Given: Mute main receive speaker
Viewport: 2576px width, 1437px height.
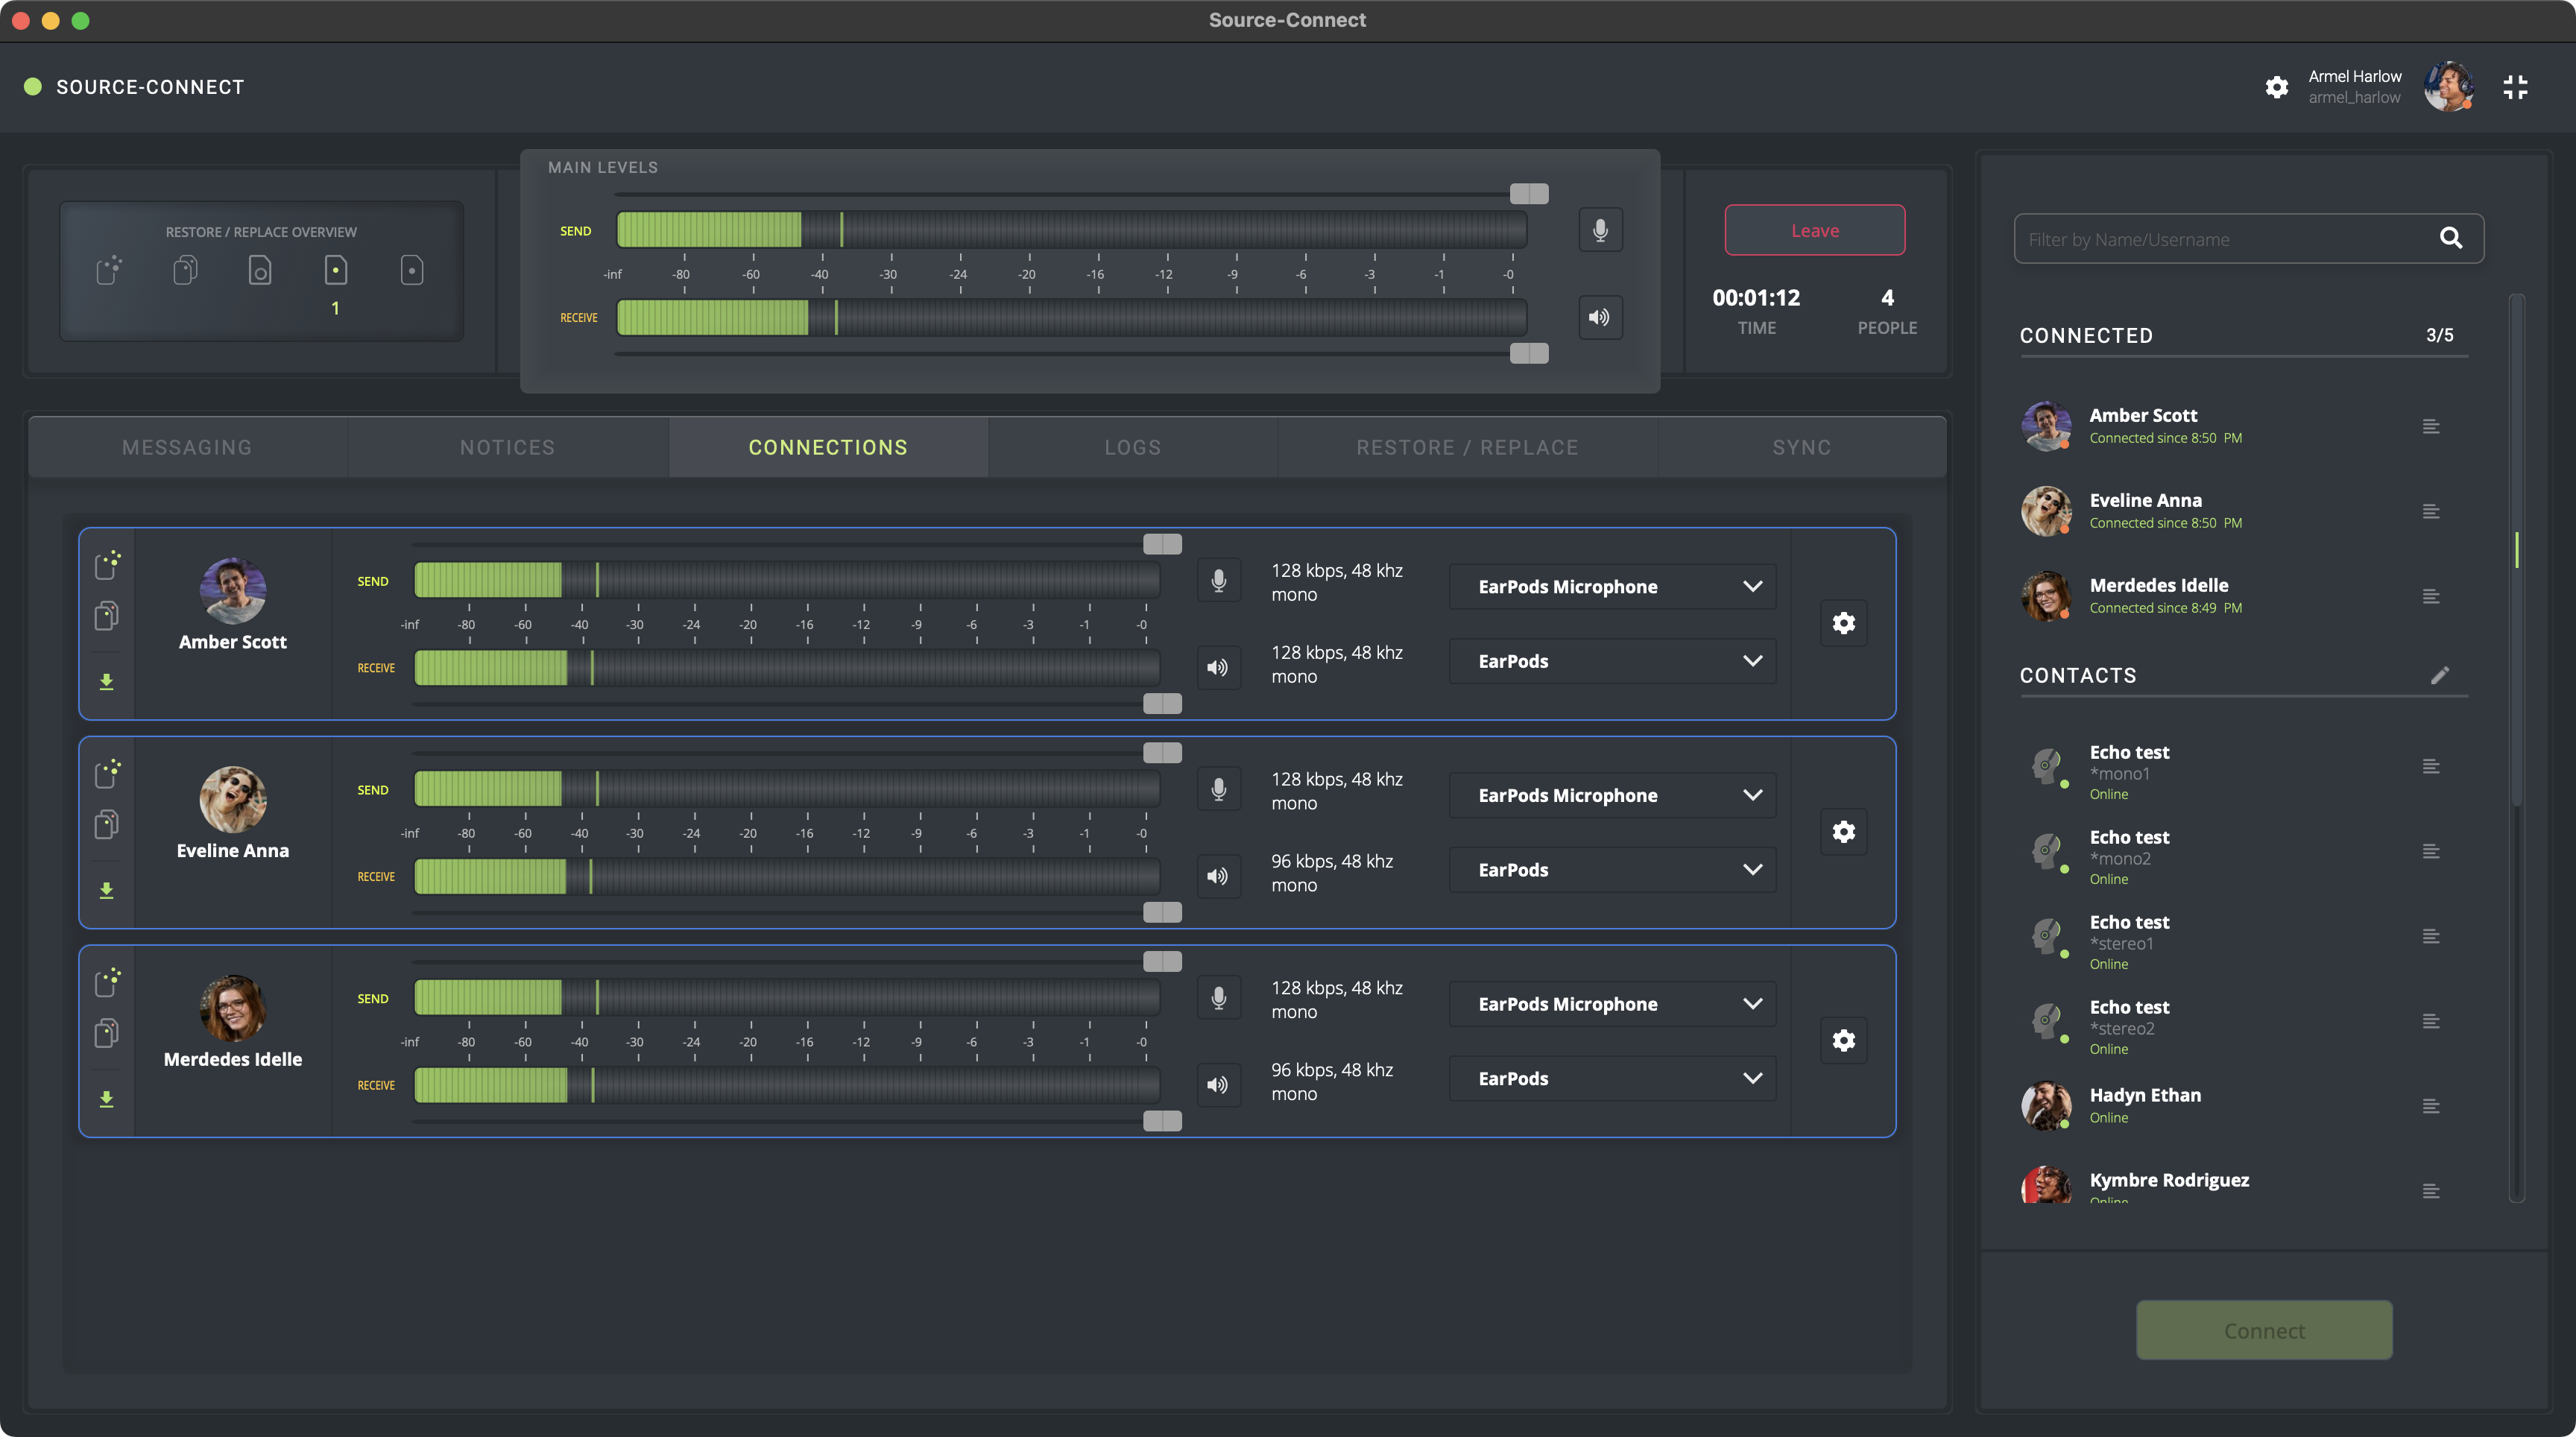Looking at the screenshot, I should (1600, 317).
